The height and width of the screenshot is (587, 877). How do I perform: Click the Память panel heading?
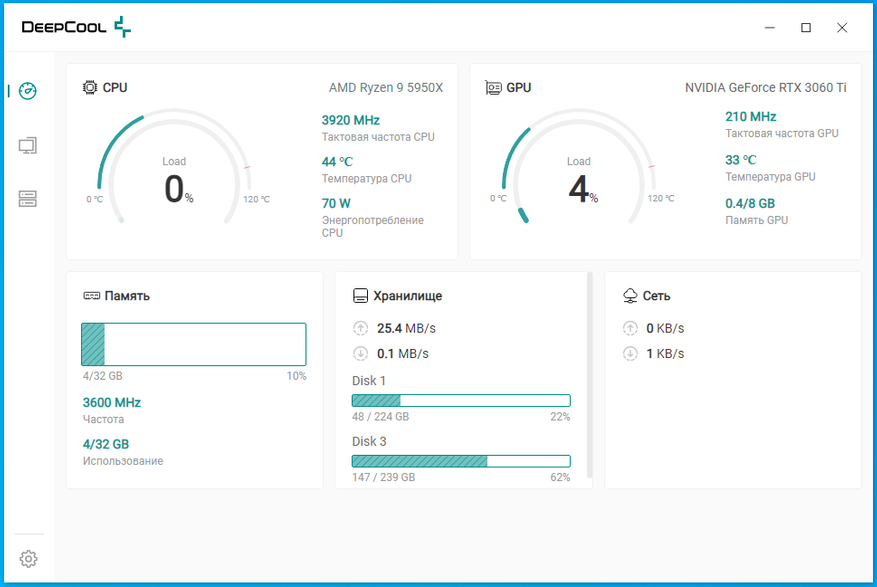127,296
